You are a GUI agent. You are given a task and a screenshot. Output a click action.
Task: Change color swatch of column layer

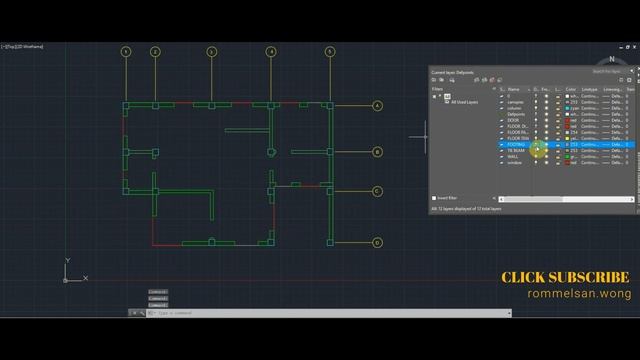coord(567,108)
